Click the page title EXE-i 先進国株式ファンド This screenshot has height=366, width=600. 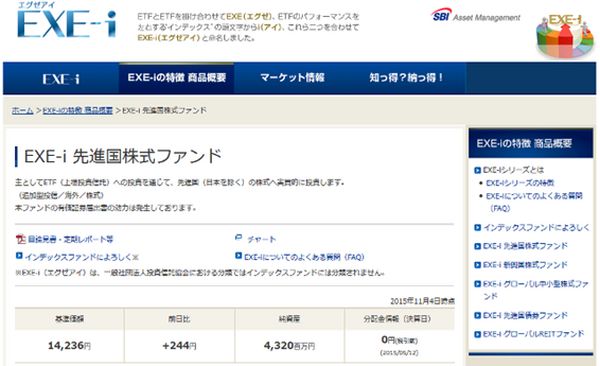[123, 156]
